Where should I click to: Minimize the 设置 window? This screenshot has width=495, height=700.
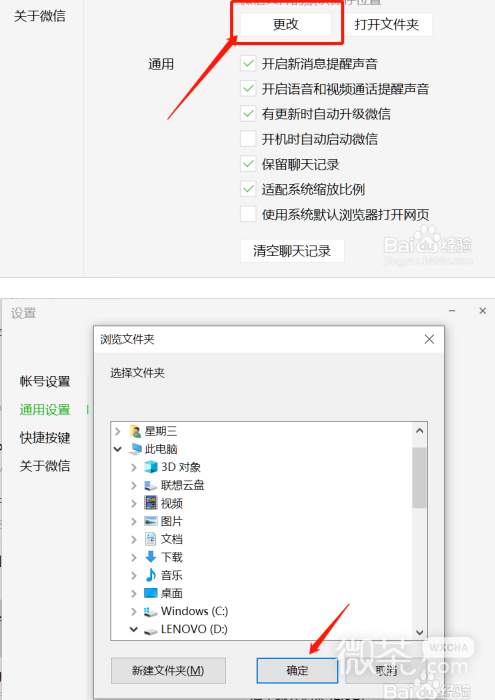coord(452,311)
